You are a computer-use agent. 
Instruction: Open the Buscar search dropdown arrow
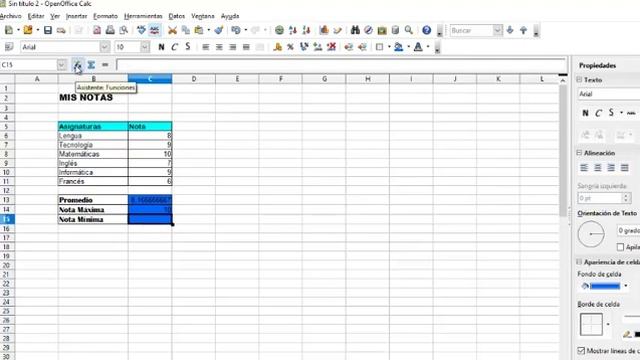(x=497, y=30)
